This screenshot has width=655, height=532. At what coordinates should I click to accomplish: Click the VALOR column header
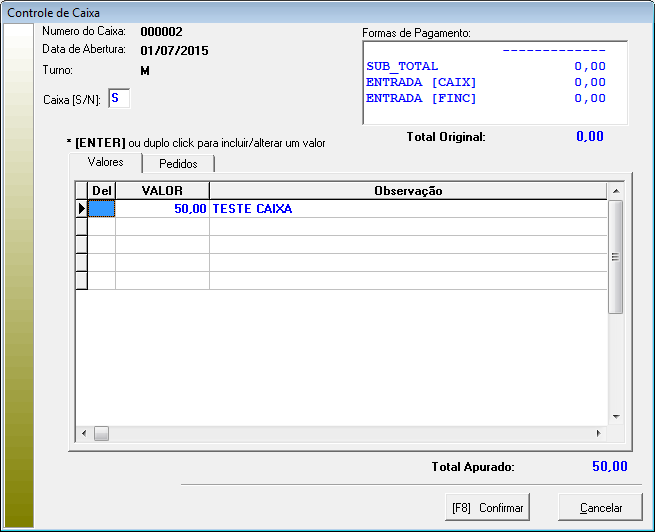(x=162, y=190)
